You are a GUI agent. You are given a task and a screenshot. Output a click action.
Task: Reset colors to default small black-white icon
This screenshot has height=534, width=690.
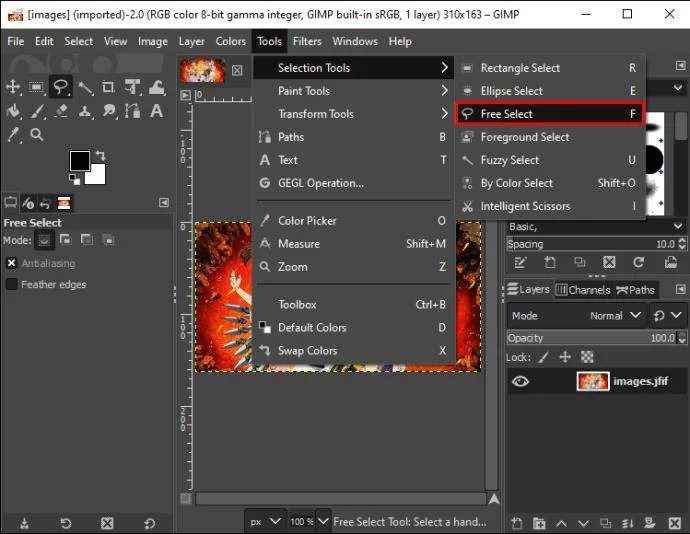tap(74, 179)
